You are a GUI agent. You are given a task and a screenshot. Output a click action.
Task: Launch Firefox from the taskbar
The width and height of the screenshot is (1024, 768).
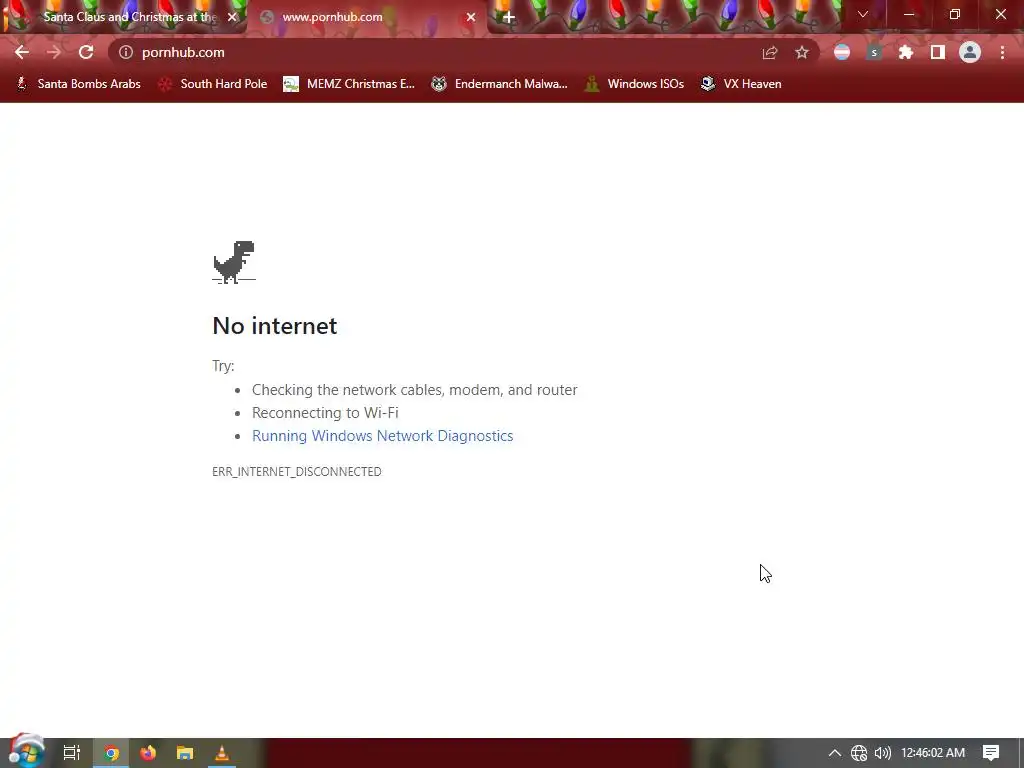[x=148, y=753]
